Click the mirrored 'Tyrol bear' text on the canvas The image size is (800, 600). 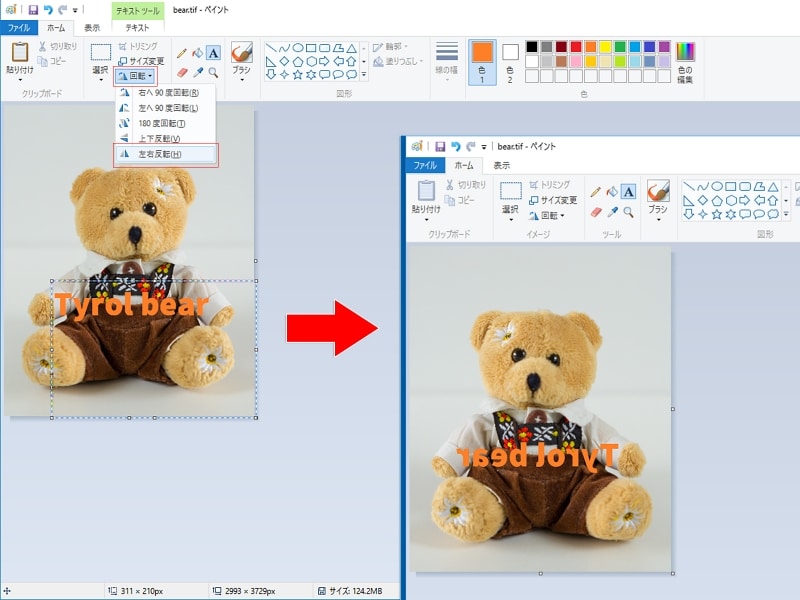tap(538, 455)
